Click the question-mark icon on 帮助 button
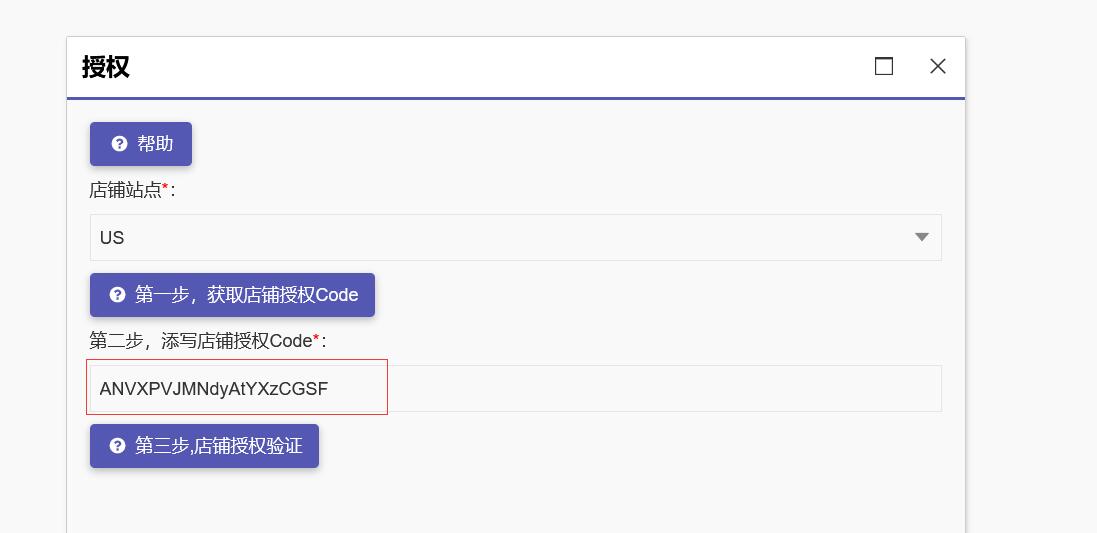This screenshot has width=1097, height=533. 120,144
